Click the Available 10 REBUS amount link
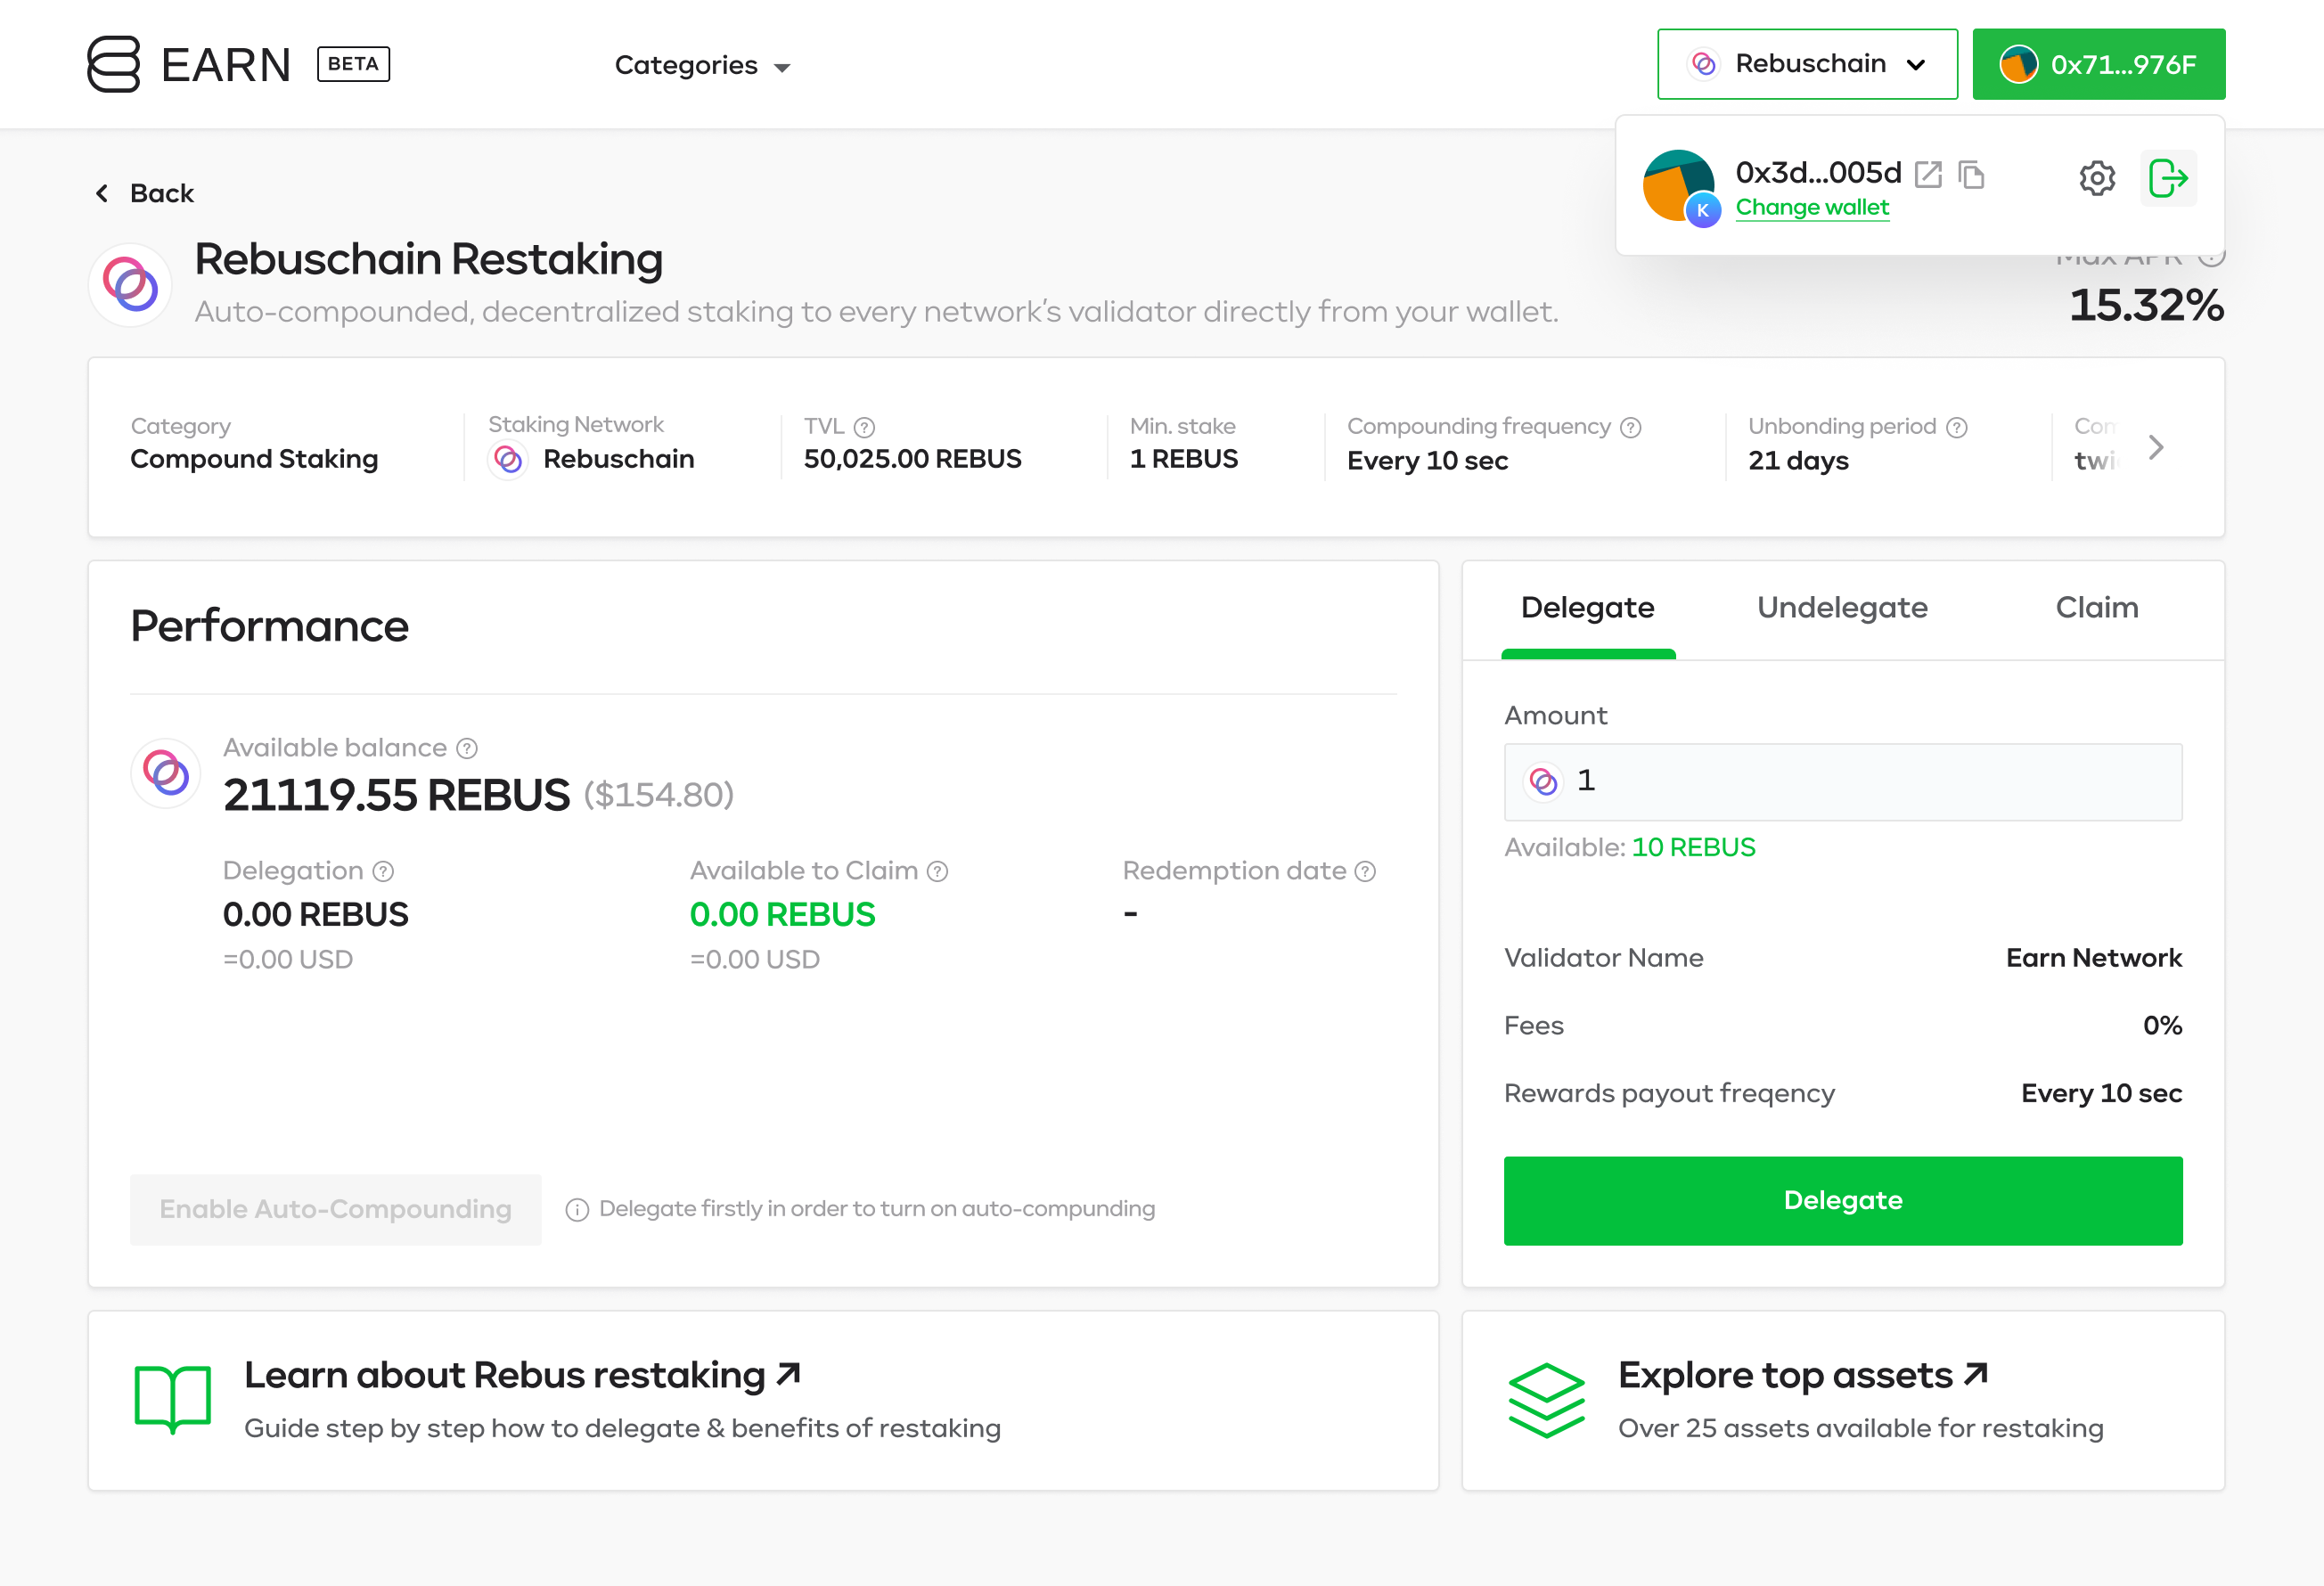Screen dimensions: 2324x1586 1693,847
